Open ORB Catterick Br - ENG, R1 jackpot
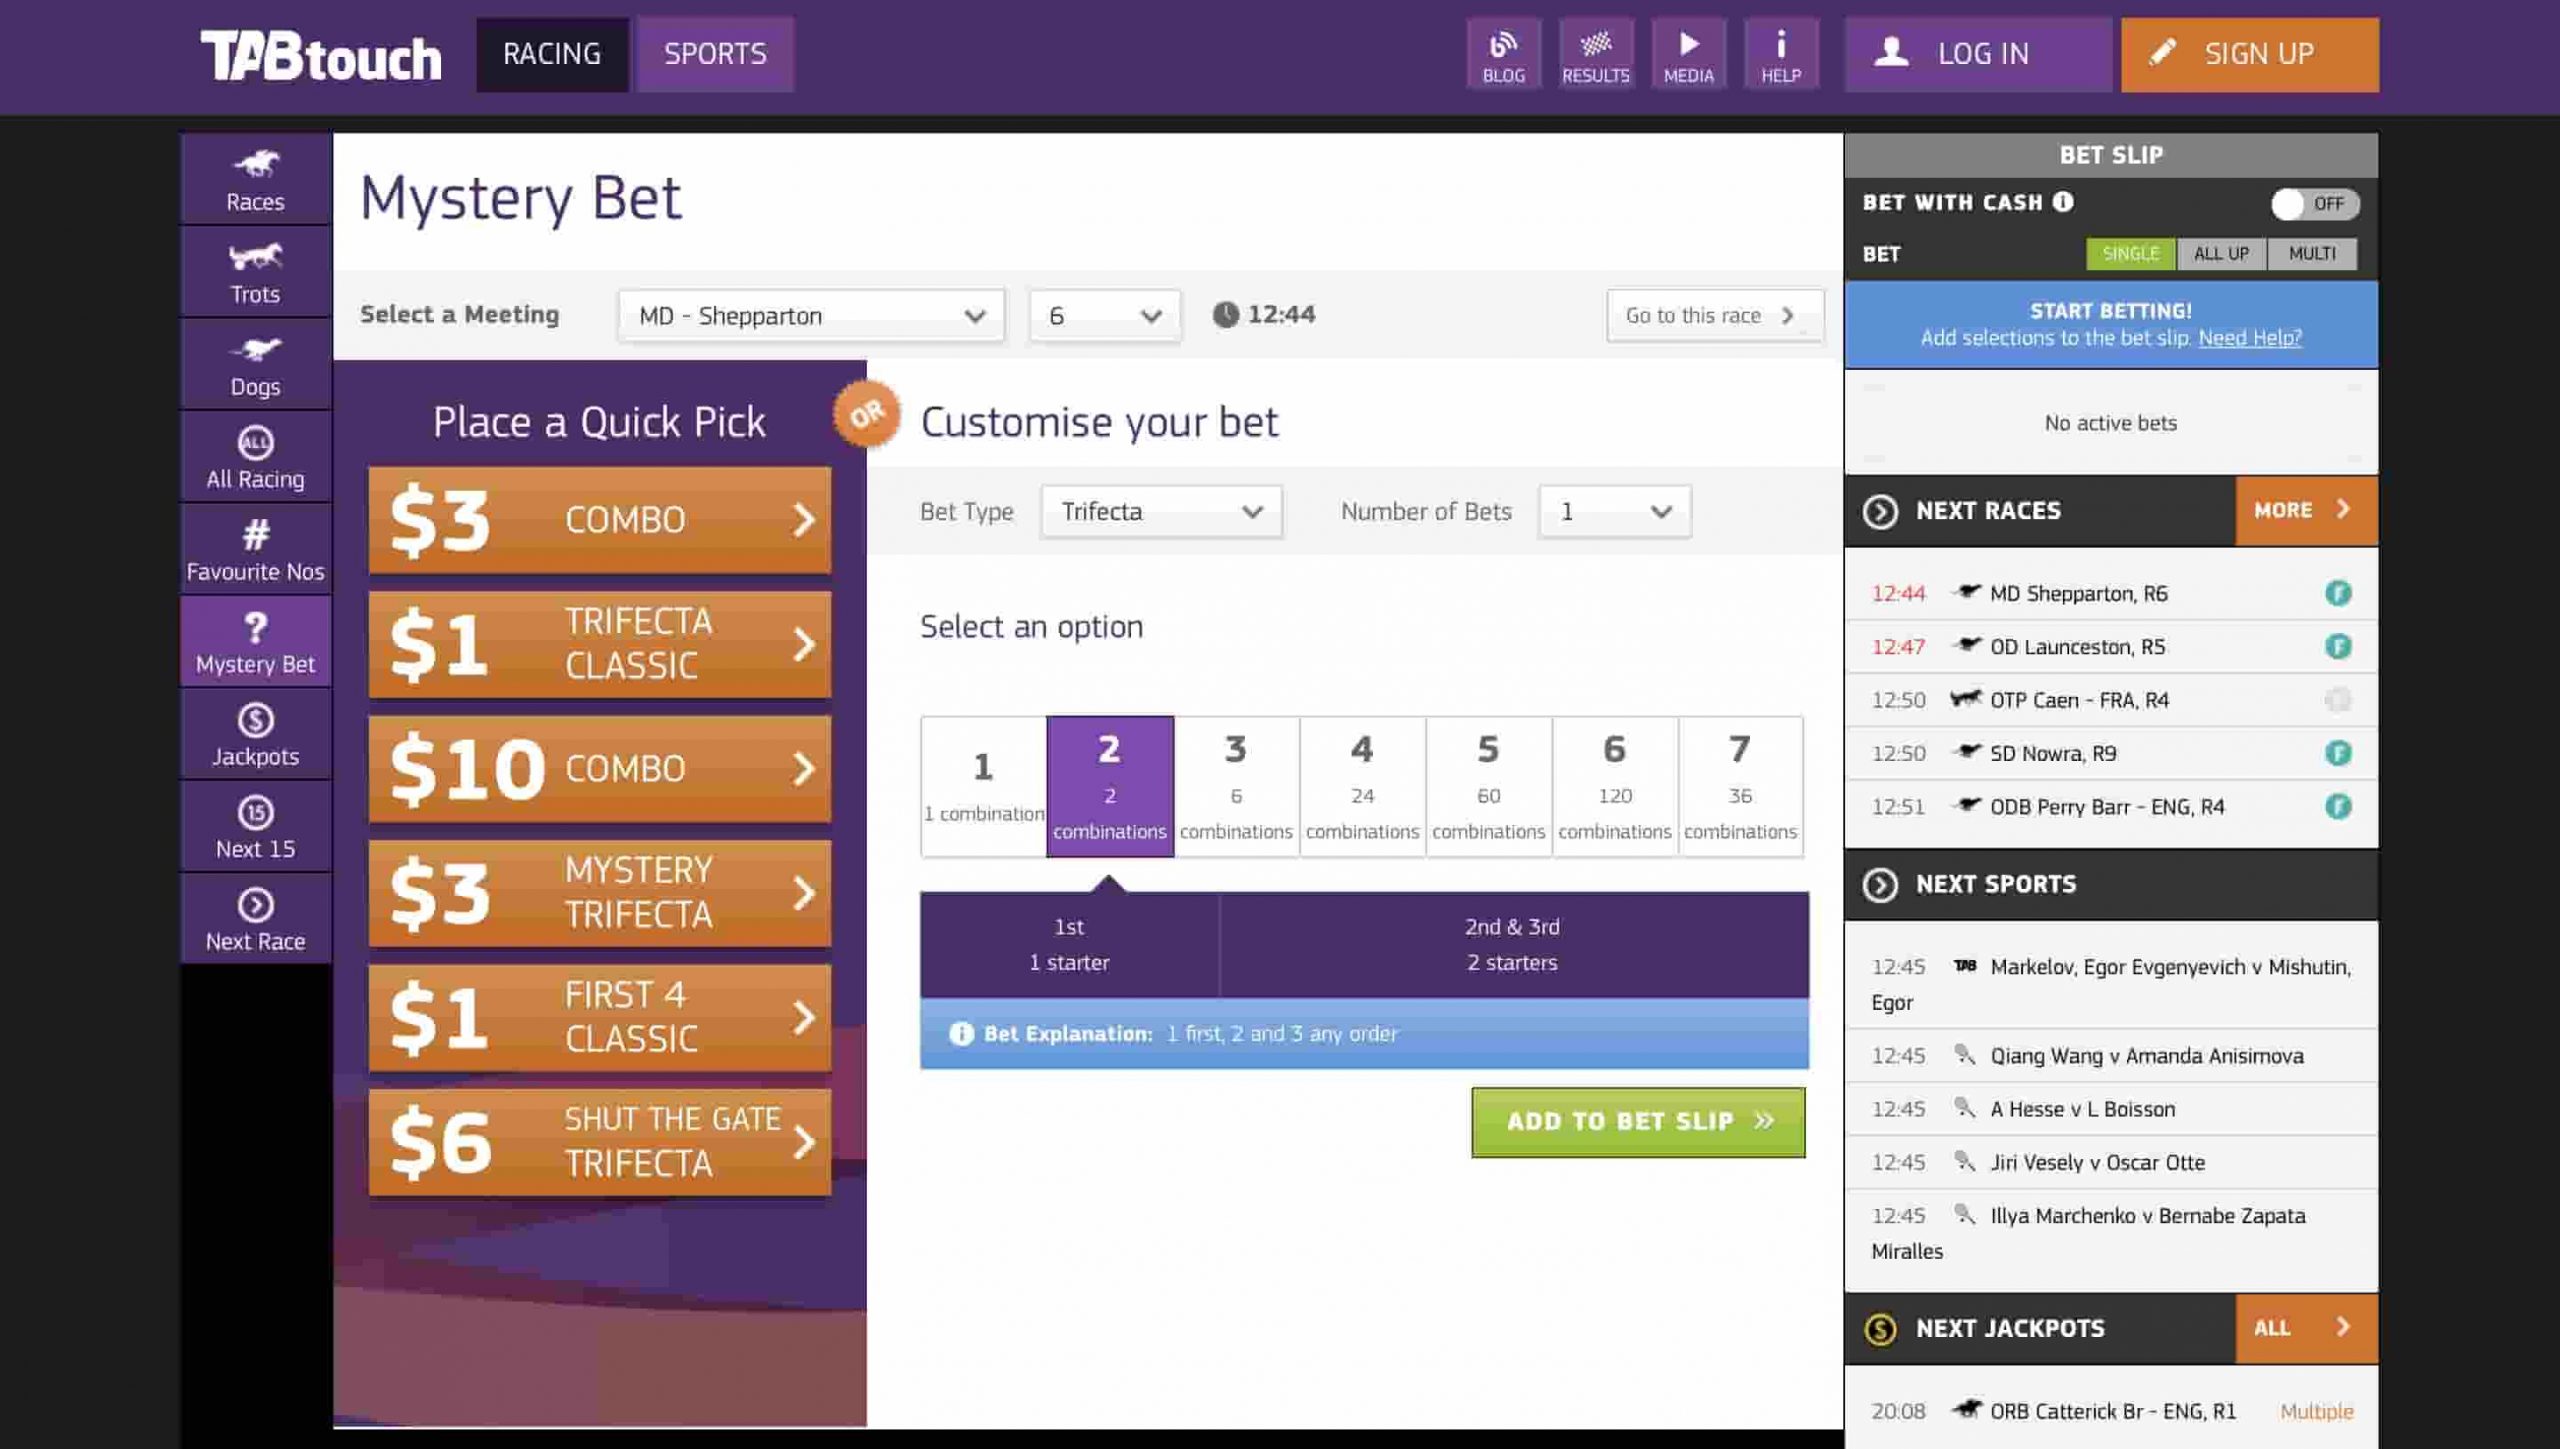The image size is (2560, 1449). pyautogui.click(x=2110, y=1411)
